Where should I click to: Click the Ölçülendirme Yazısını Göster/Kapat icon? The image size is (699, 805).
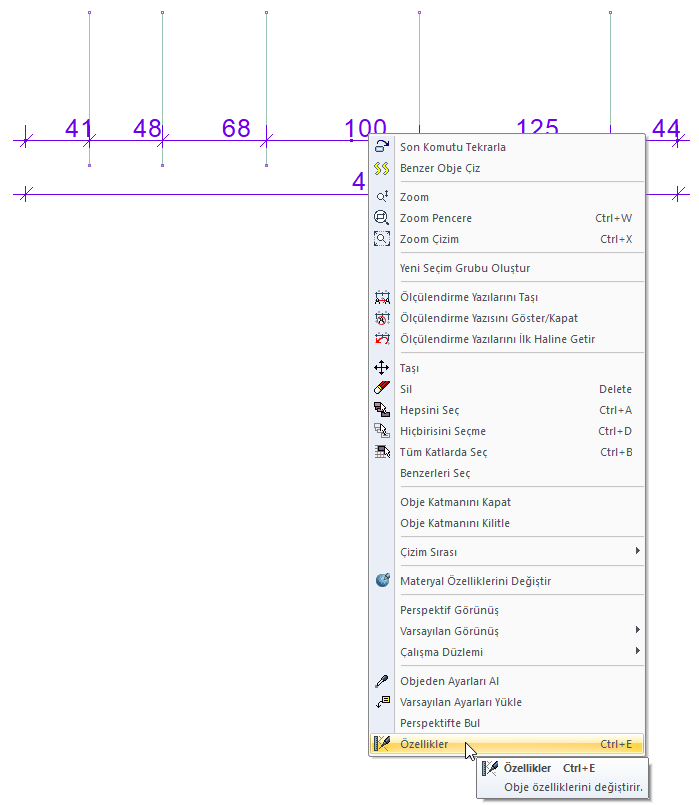point(382,318)
